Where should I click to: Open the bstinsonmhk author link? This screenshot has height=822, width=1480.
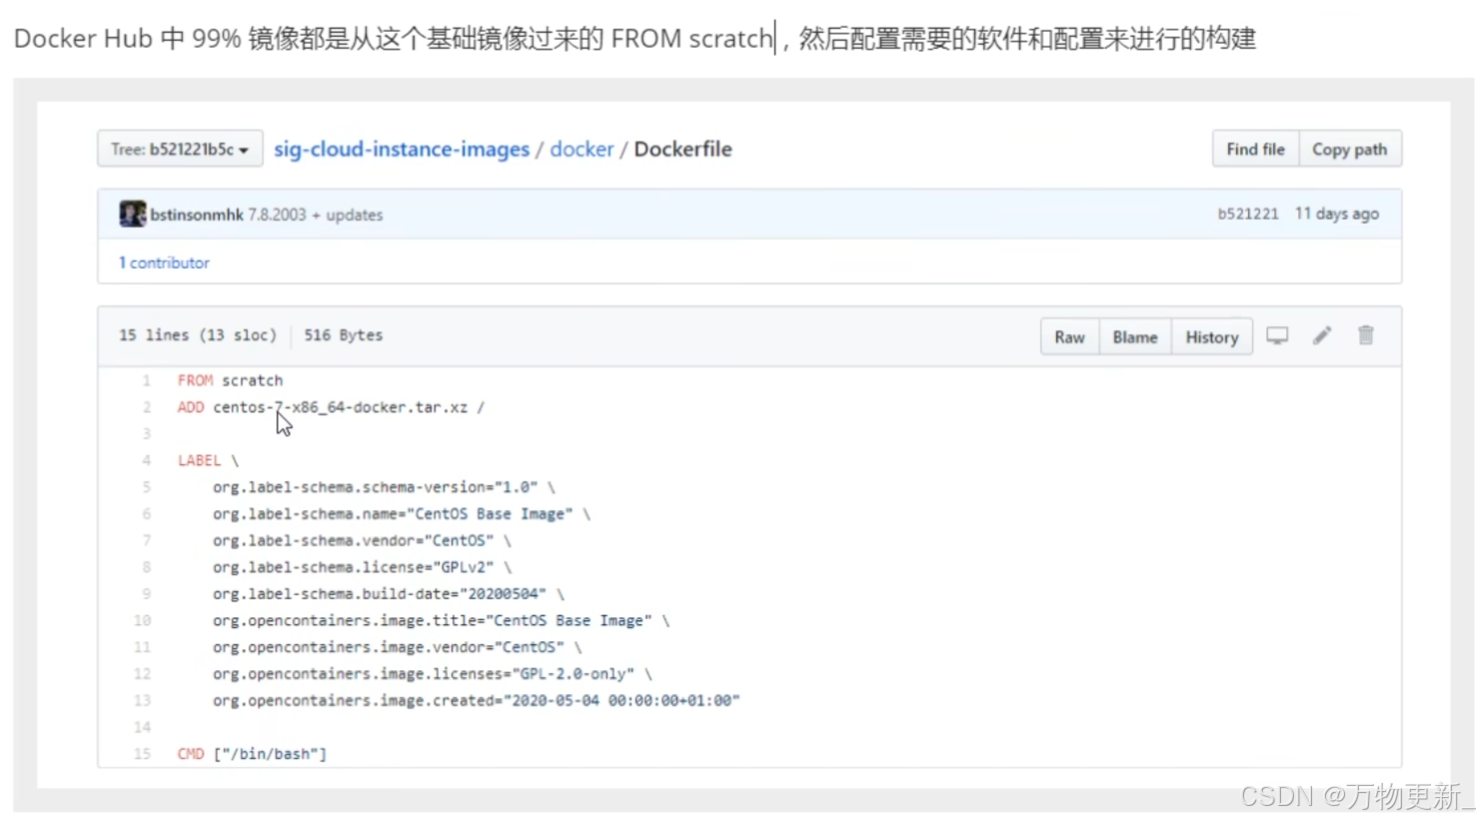tap(197, 214)
